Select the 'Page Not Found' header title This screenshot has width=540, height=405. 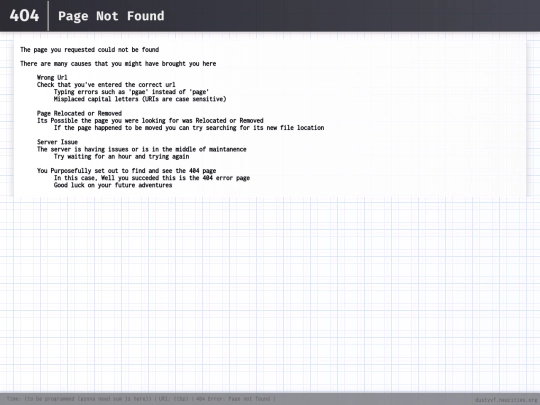[x=111, y=16]
